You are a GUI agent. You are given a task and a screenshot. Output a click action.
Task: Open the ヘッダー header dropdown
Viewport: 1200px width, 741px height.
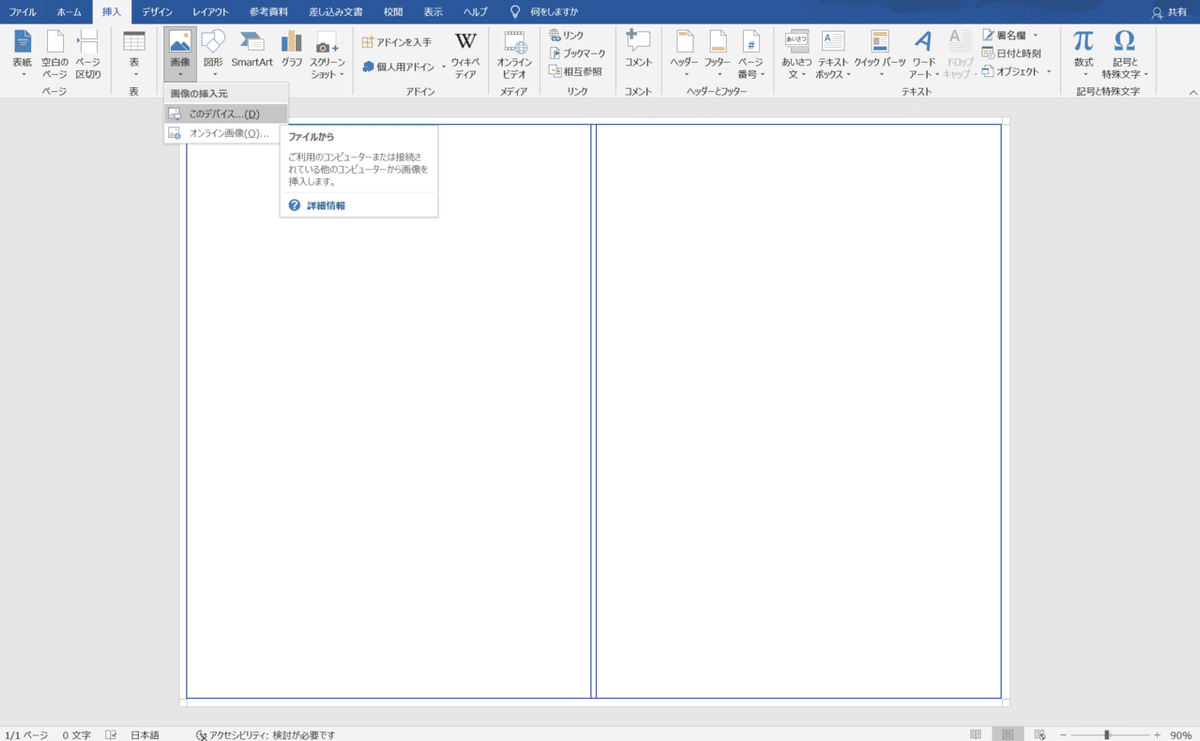click(x=685, y=55)
